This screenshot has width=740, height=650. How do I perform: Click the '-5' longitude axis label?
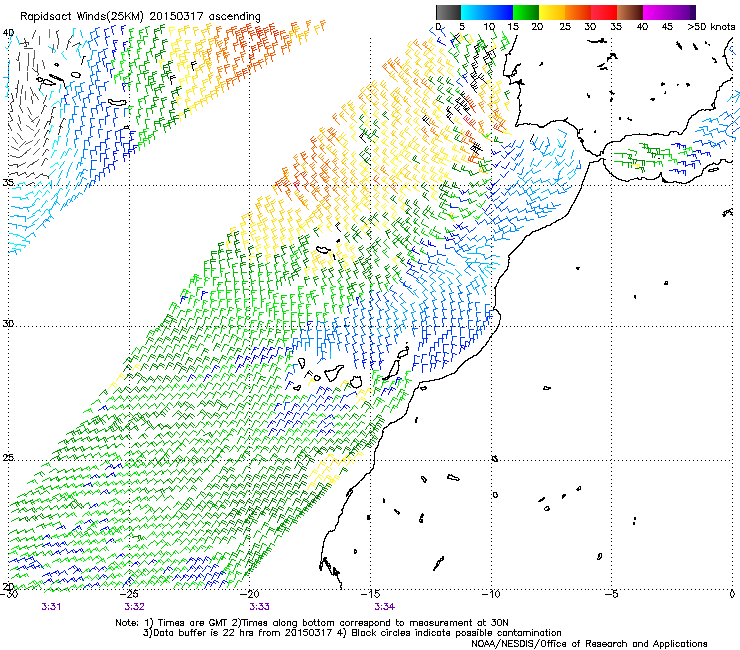(x=611, y=594)
